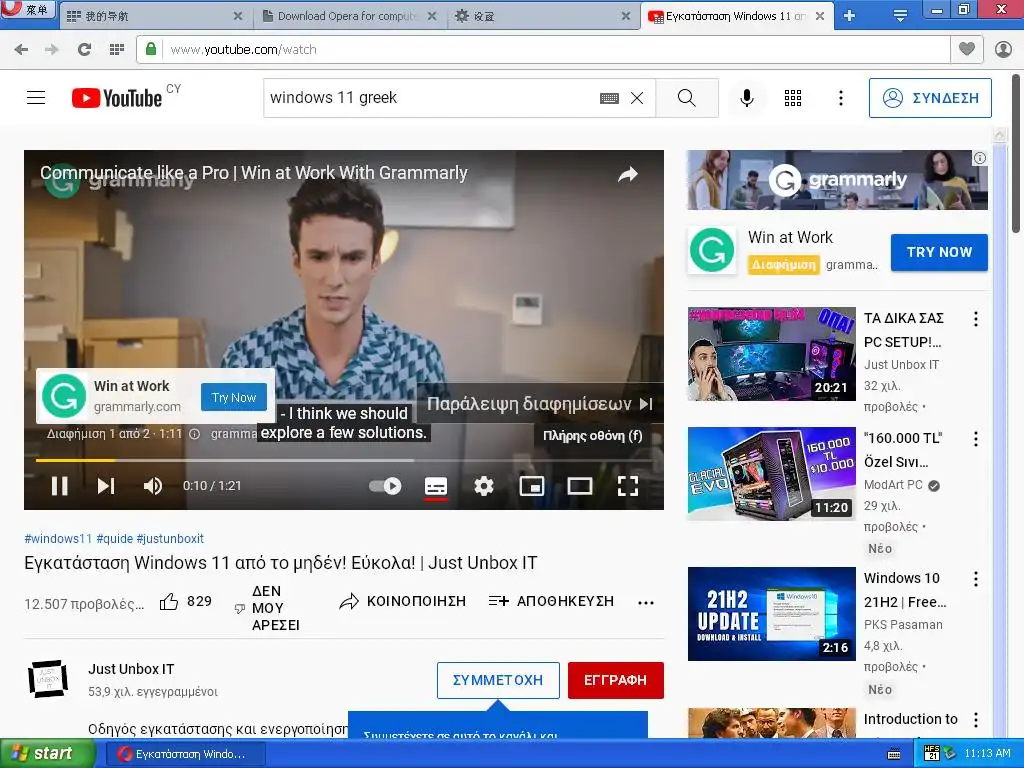The image size is (1024, 768).
Task: Open the Speed Dial grid icon
Action: [117, 50]
